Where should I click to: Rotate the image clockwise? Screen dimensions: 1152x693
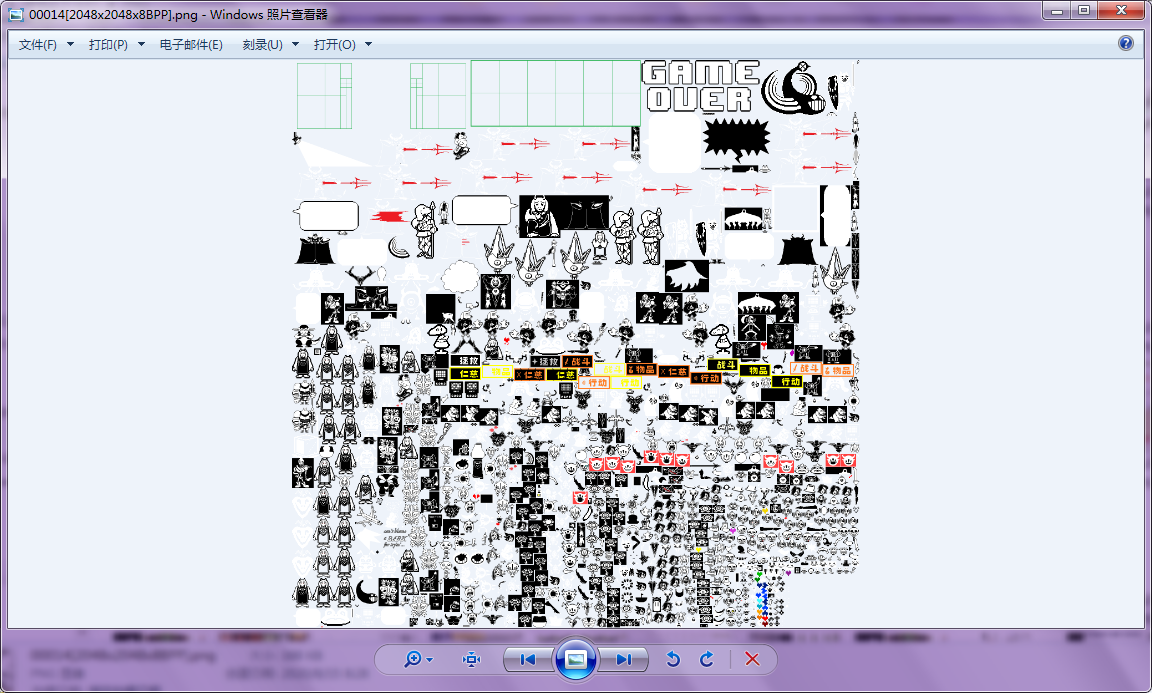pyautogui.click(x=707, y=659)
